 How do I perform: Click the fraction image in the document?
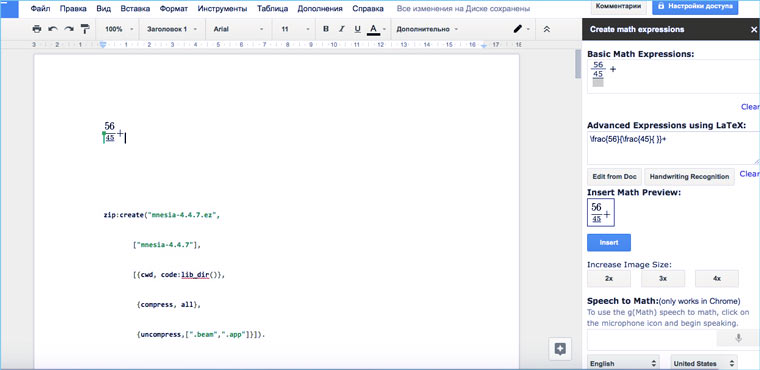(114, 132)
